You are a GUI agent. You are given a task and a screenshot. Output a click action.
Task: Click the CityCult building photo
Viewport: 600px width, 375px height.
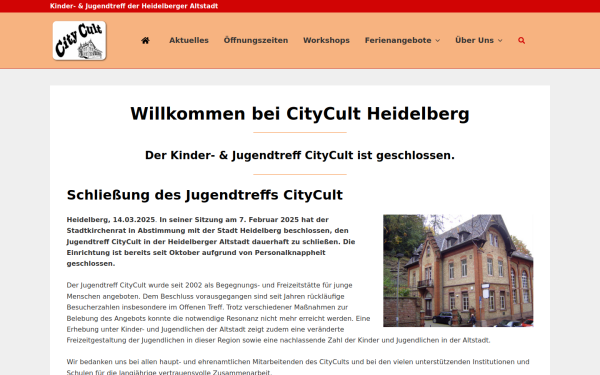(458, 271)
